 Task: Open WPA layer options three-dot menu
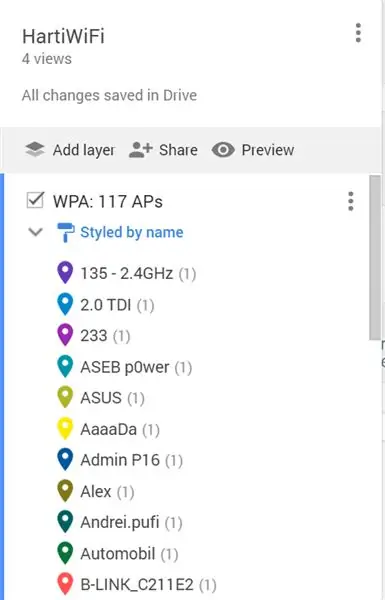pyautogui.click(x=351, y=201)
